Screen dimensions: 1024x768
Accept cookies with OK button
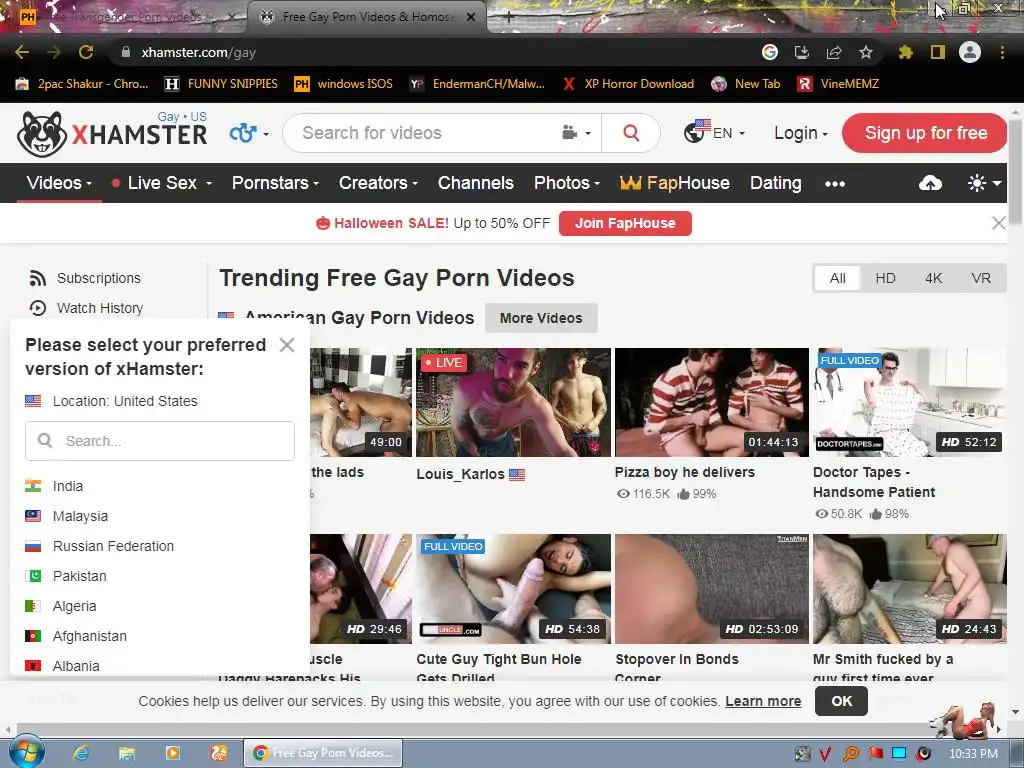pos(841,701)
